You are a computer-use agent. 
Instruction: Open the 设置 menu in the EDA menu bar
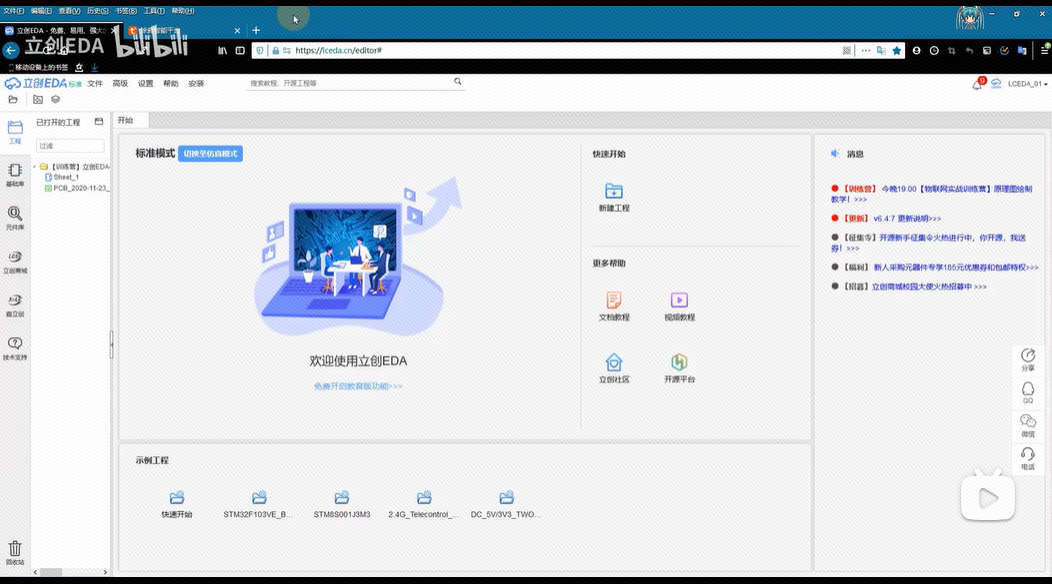pyautogui.click(x=146, y=84)
